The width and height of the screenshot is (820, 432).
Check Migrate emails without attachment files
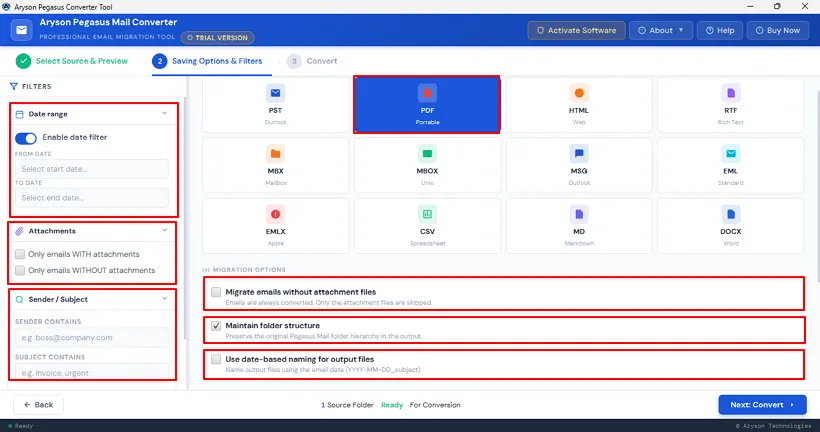click(x=216, y=292)
